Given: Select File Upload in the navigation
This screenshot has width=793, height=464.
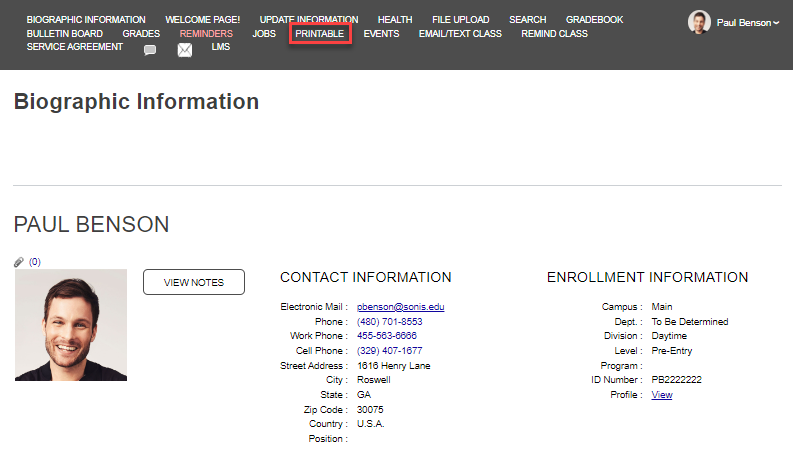Looking at the screenshot, I should tap(461, 20).
